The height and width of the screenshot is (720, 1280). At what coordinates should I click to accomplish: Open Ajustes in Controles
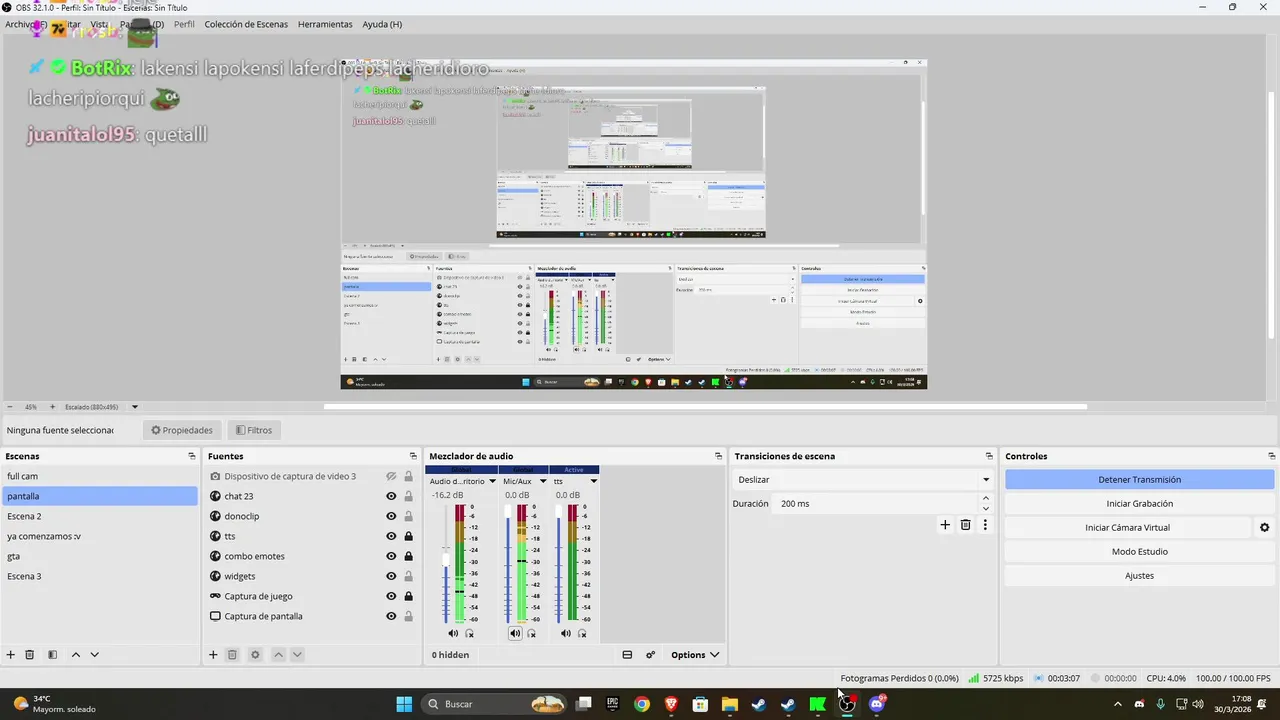tap(1139, 575)
